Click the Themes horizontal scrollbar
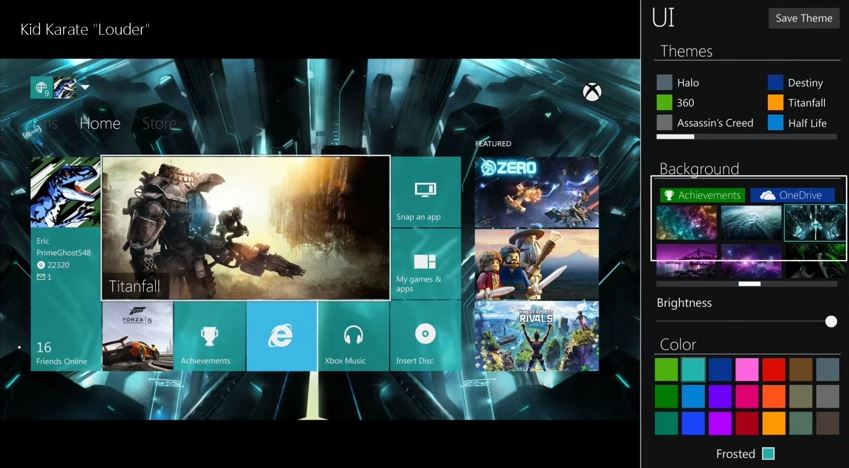The width and height of the screenshot is (849, 468). 747,137
